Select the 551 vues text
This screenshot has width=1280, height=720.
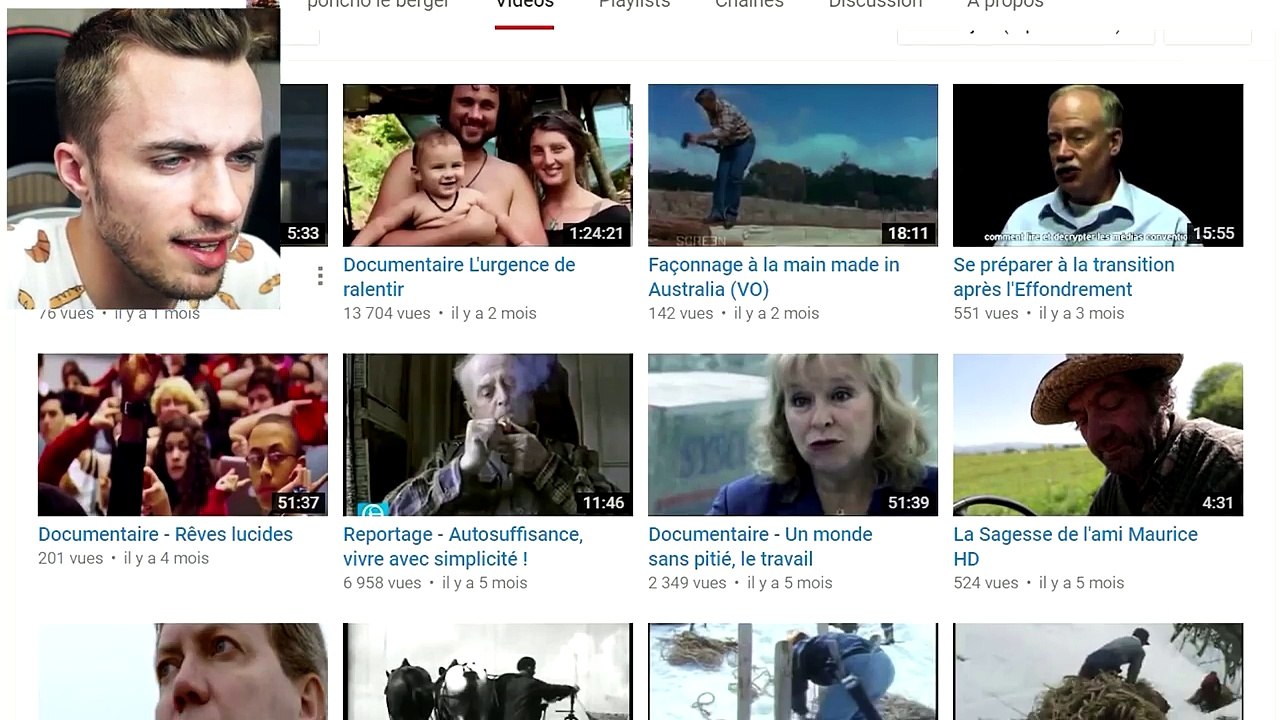point(986,313)
